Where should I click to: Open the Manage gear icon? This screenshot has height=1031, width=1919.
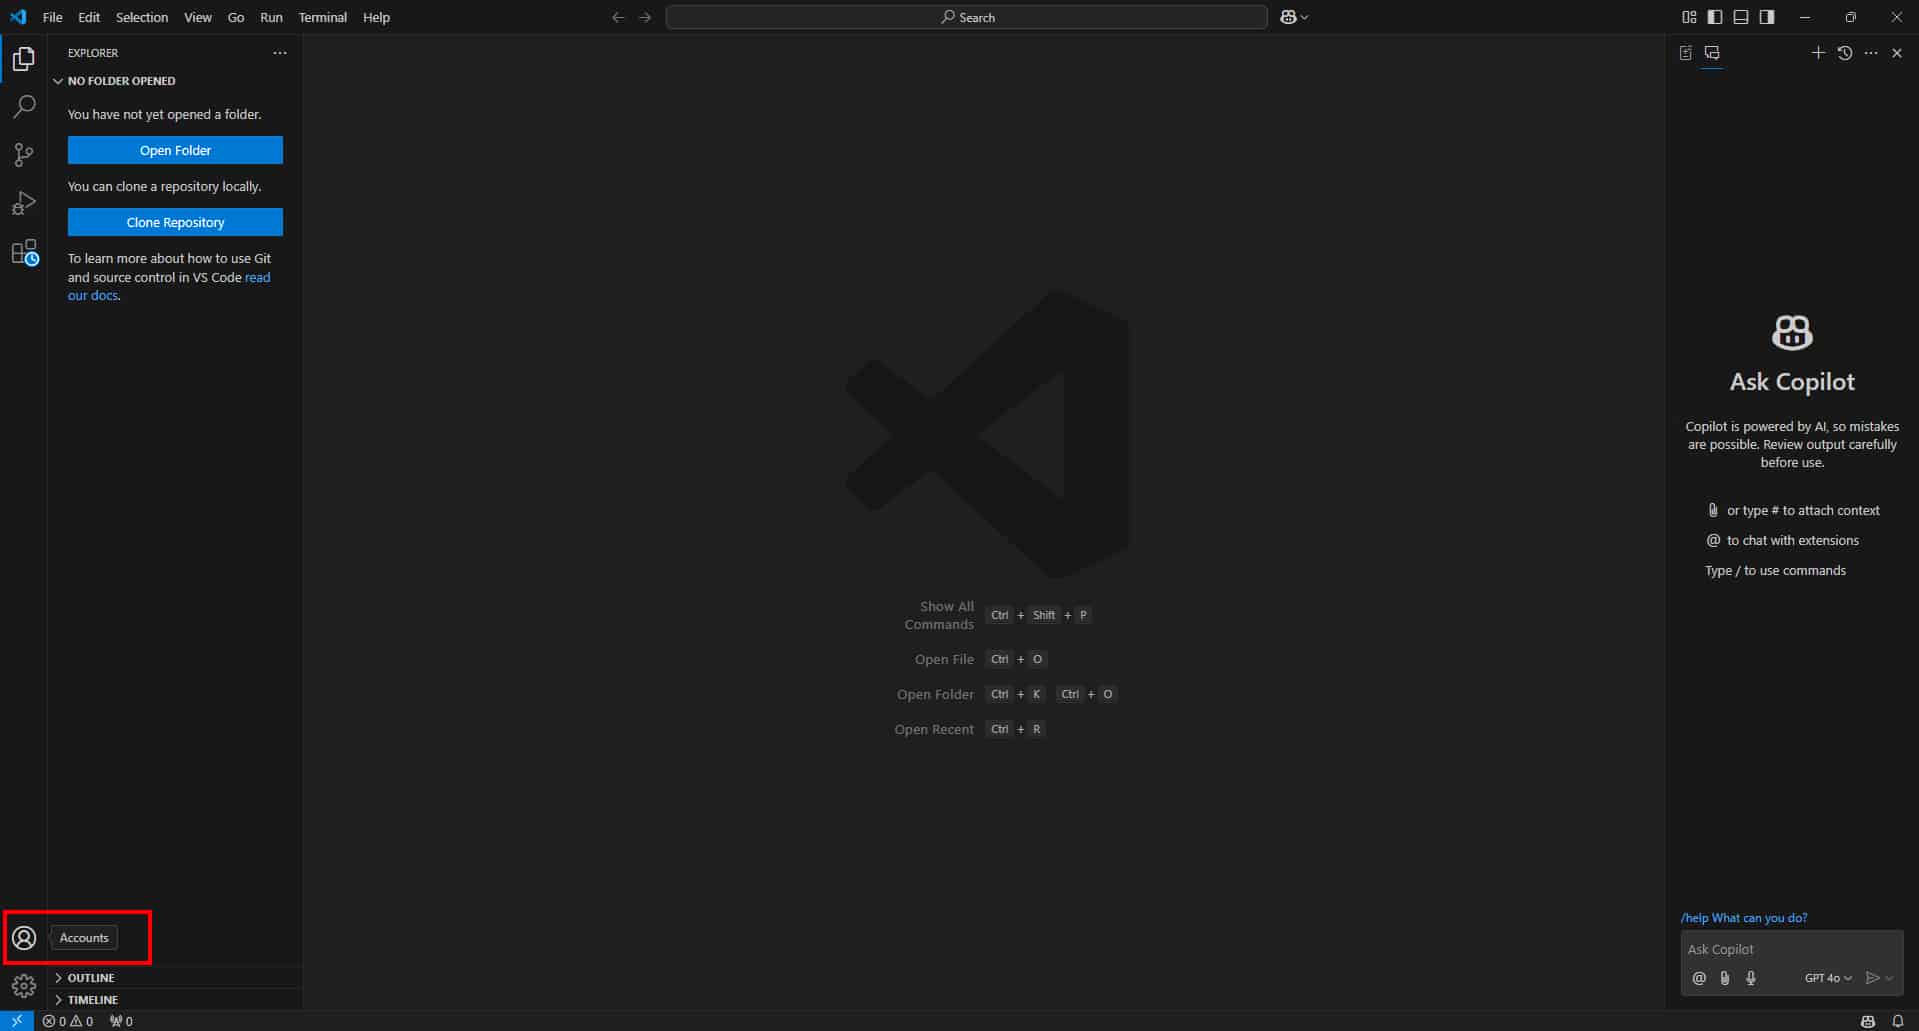(24, 986)
